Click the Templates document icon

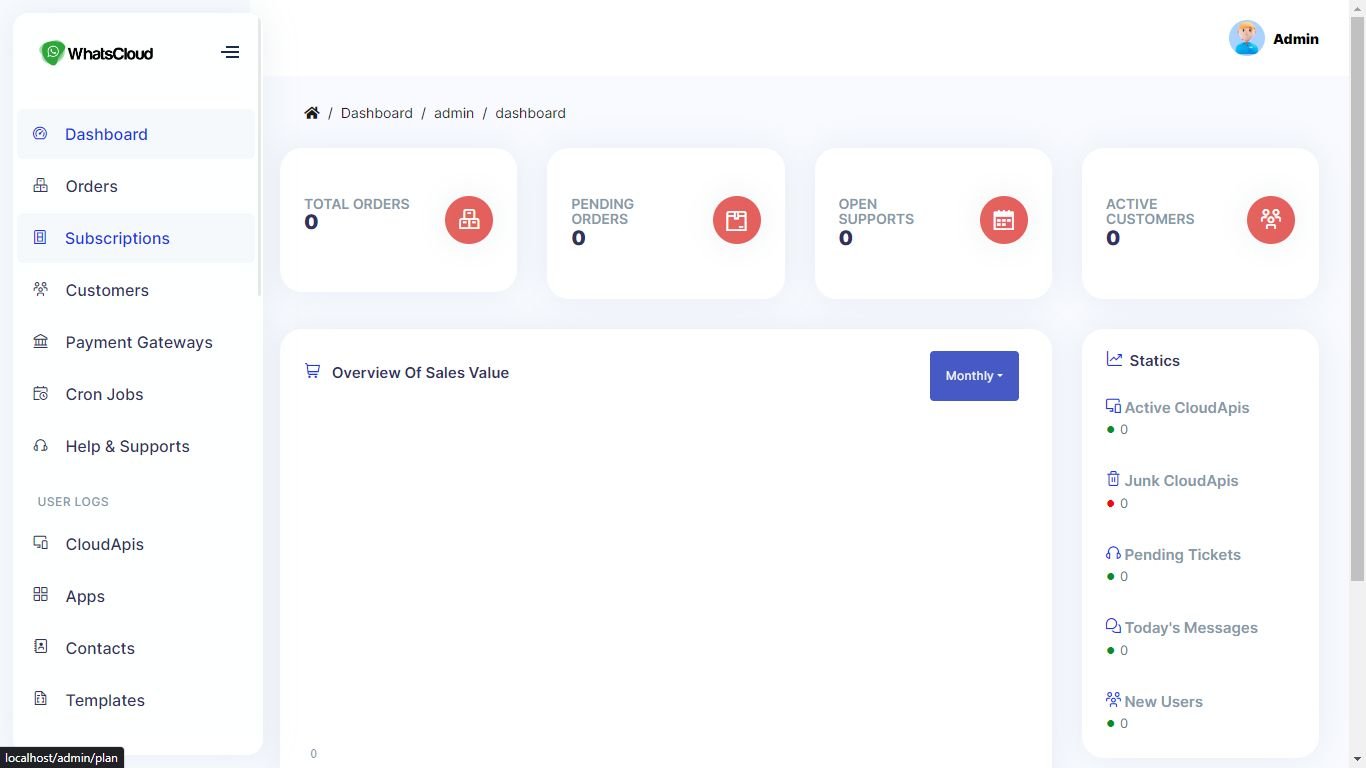pos(40,700)
